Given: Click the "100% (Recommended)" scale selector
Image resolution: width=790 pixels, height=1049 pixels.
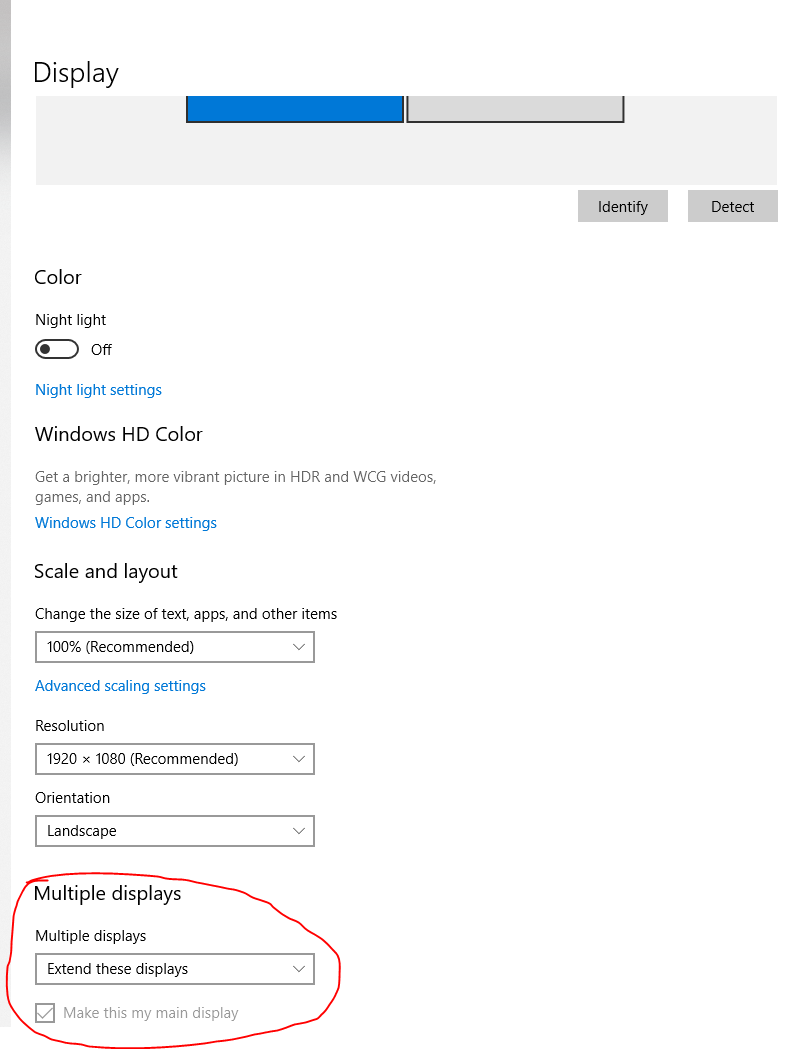Looking at the screenshot, I should (x=175, y=646).
